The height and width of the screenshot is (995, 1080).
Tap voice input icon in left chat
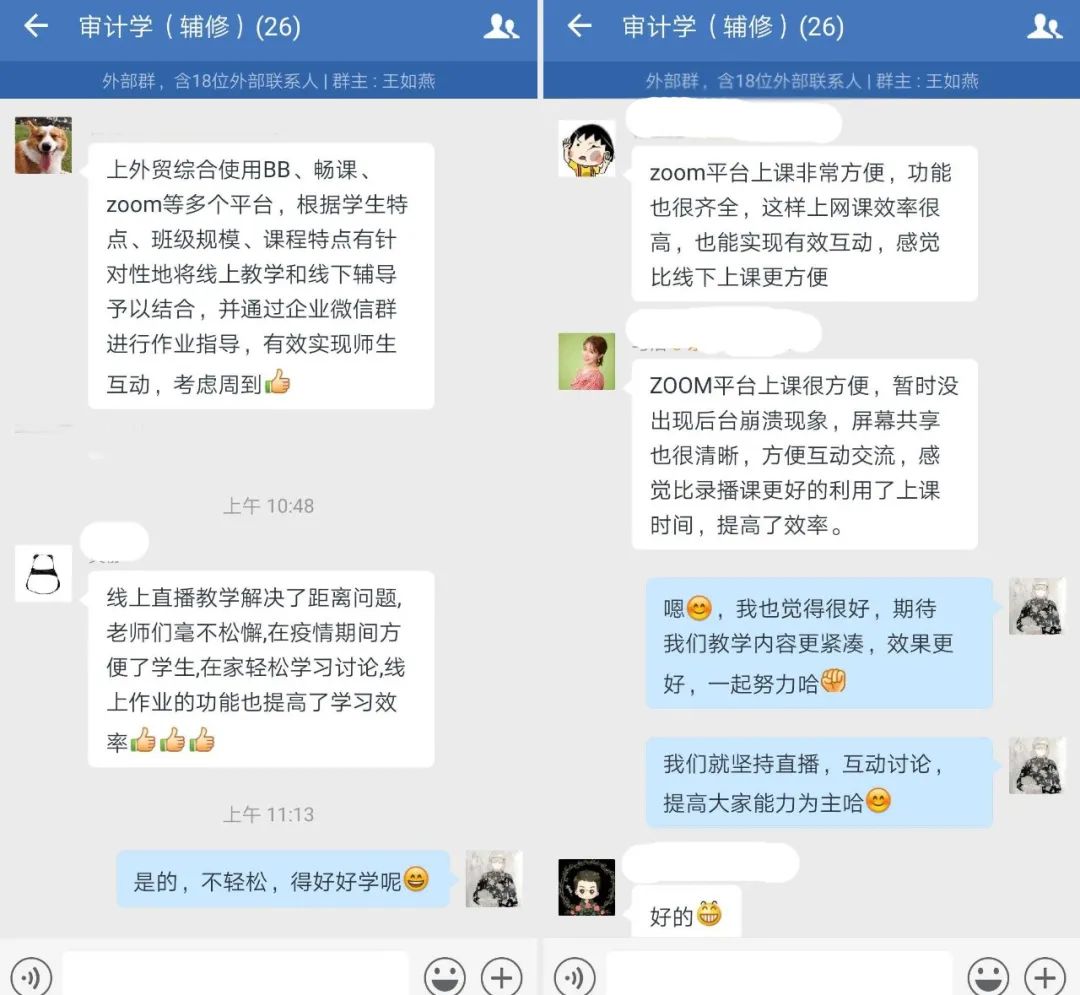click(x=31, y=976)
